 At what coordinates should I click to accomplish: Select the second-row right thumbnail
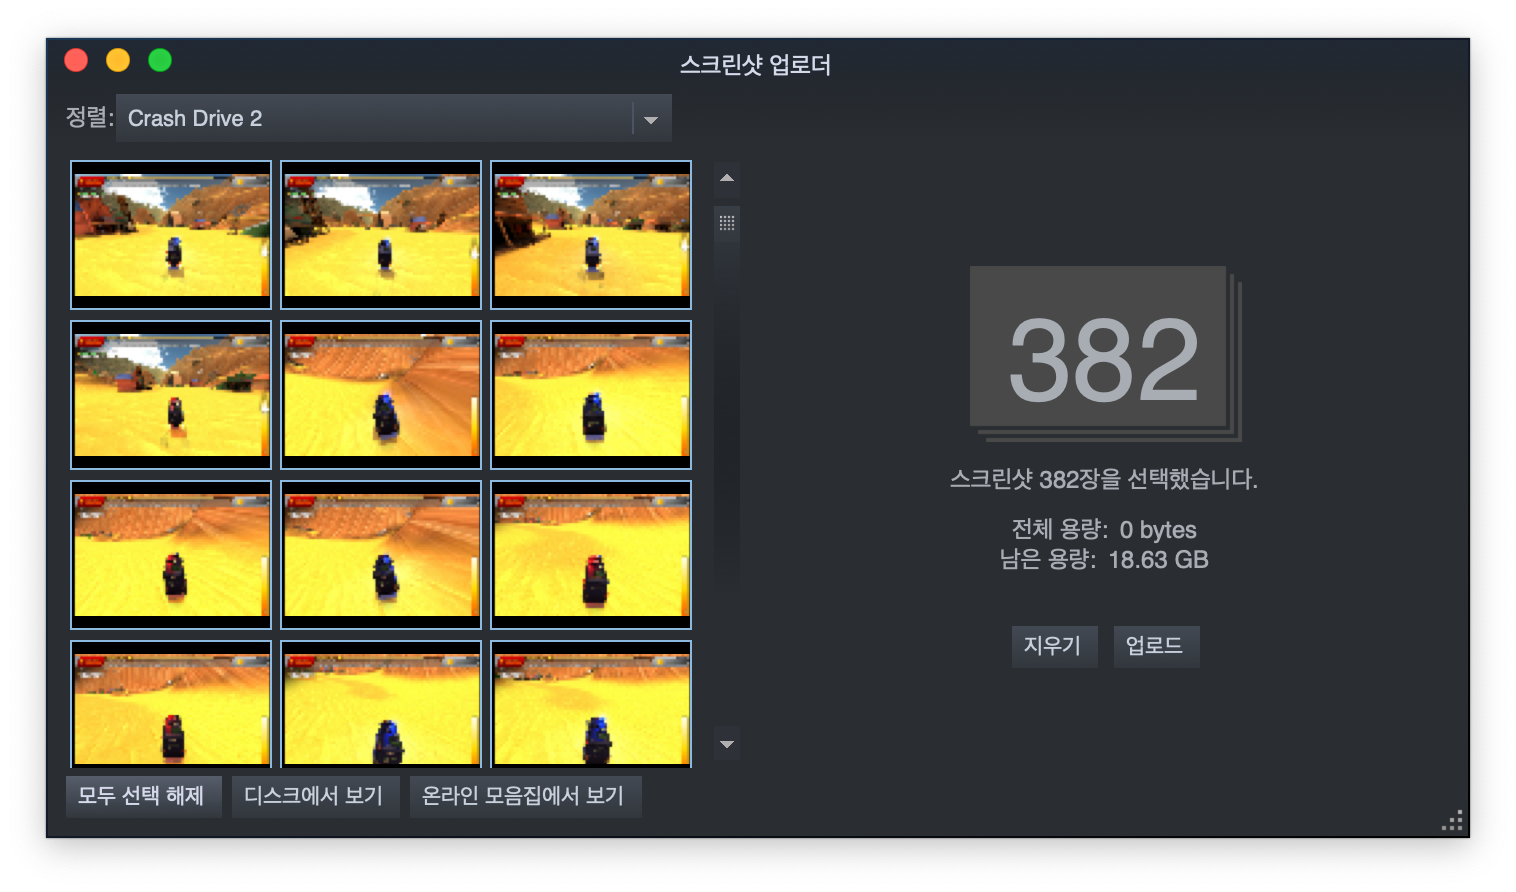[x=591, y=395]
